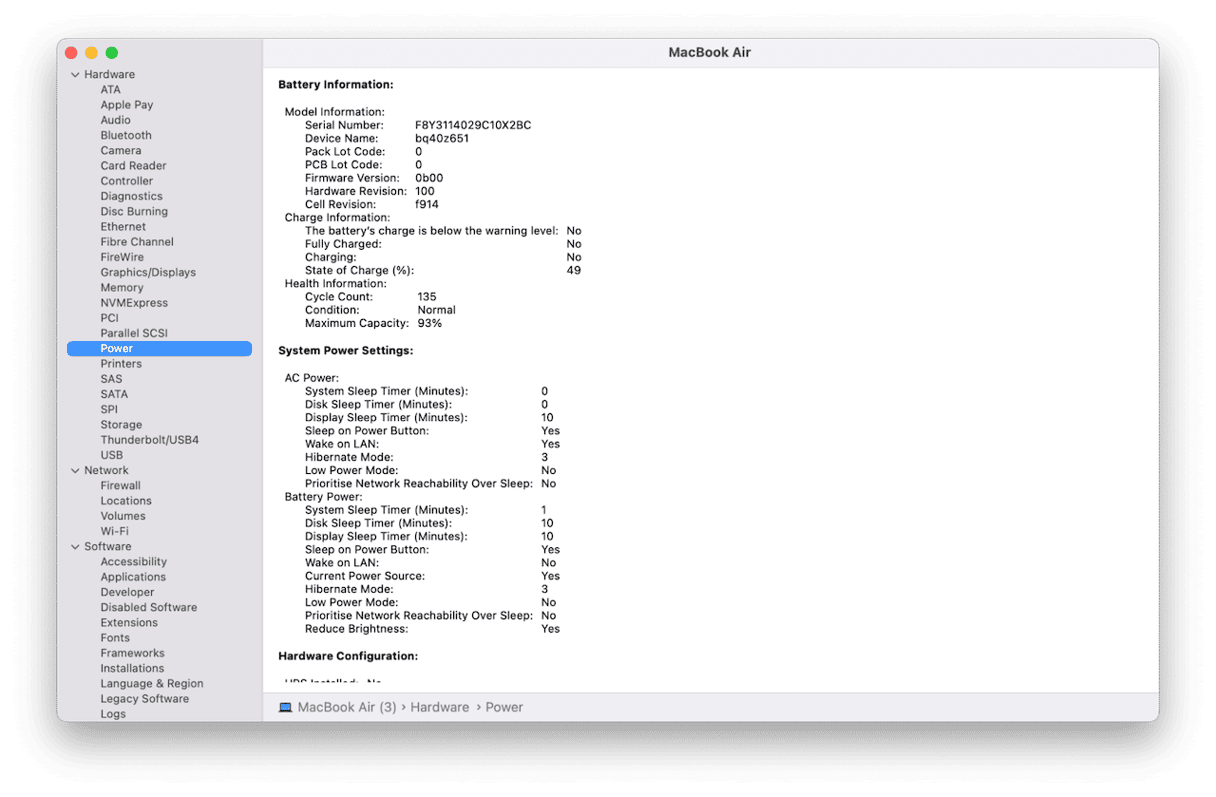Viewport: 1216px width, 797px height.
Task: Click the Hardware Configuration heading
Action: (348, 656)
